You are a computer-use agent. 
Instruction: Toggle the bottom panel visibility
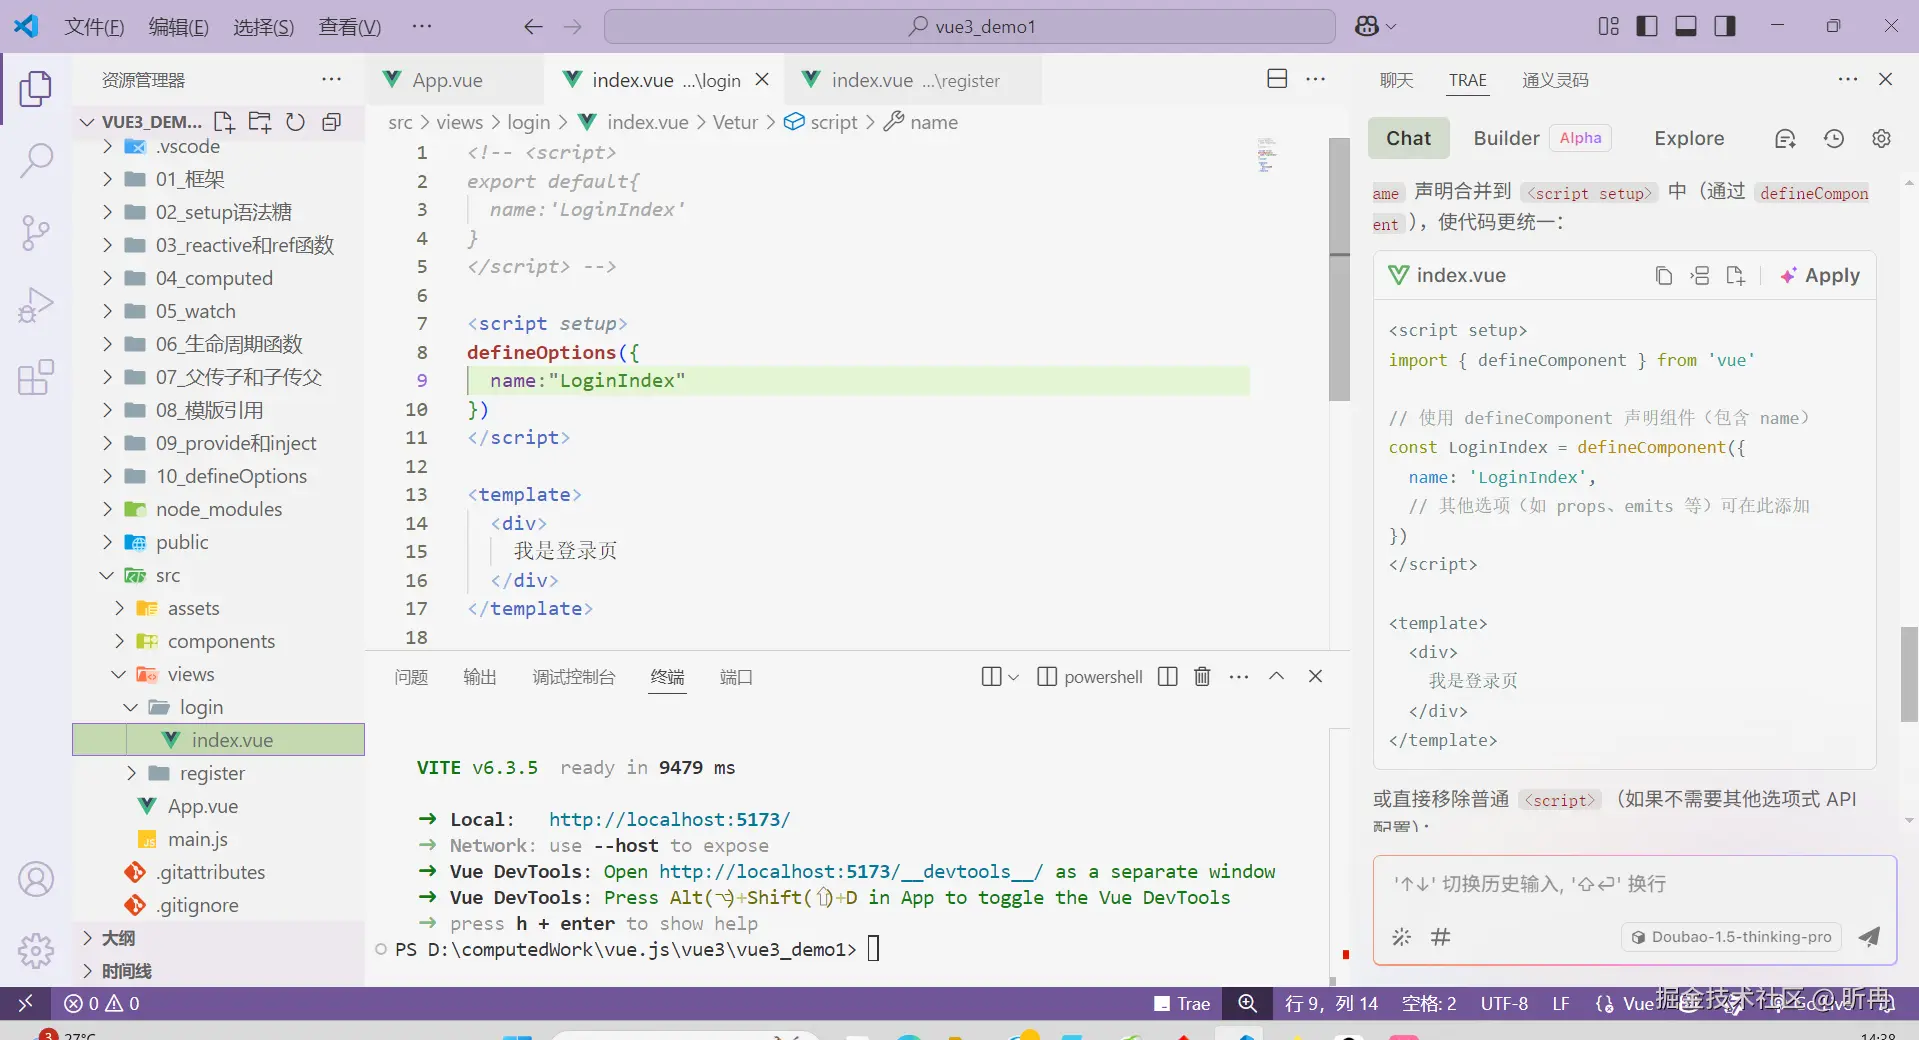pyautogui.click(x=1686, y=26)
